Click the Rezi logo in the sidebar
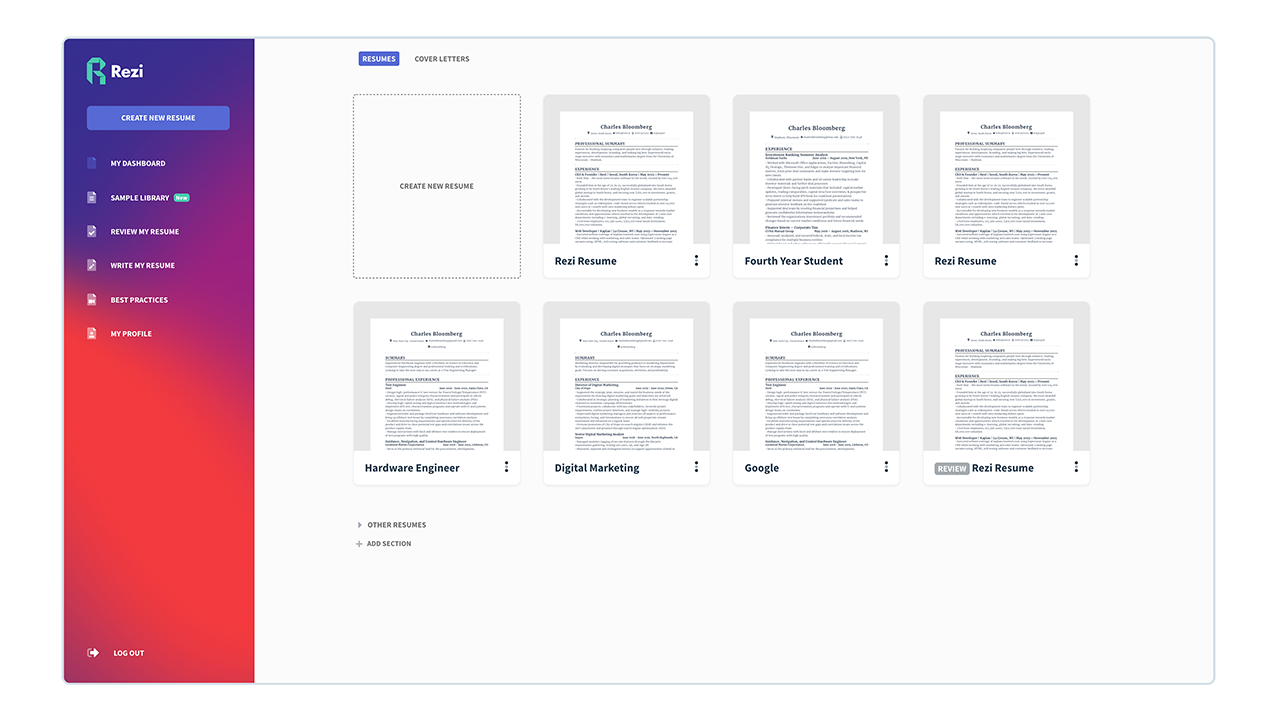The width and height of the screenshot is (1280, 720). (x=115, y=71)
